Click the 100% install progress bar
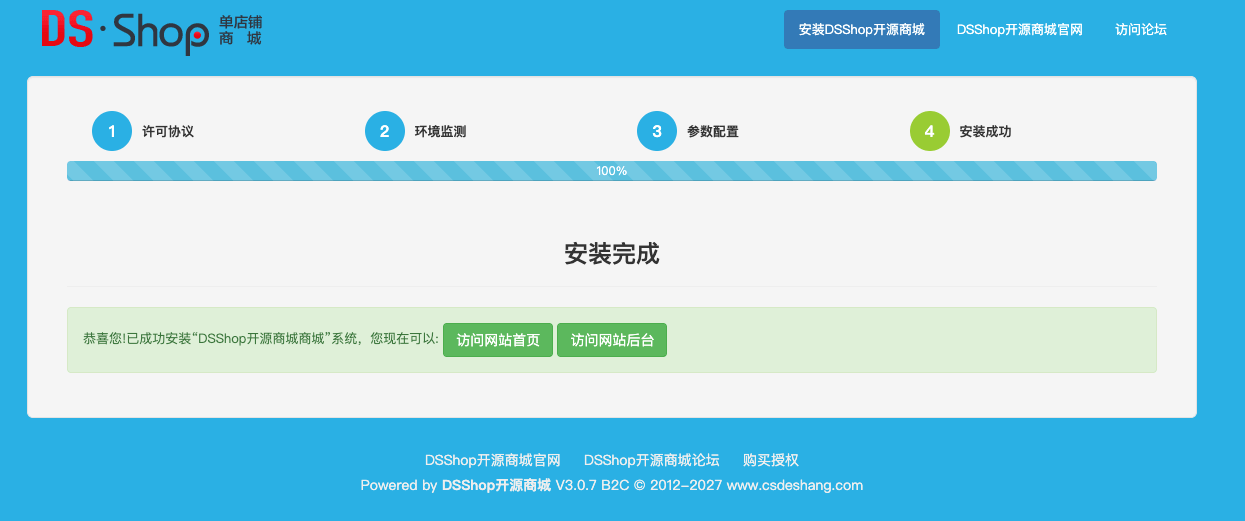The height and width of the screenshot is (521, 1245). 612,171
